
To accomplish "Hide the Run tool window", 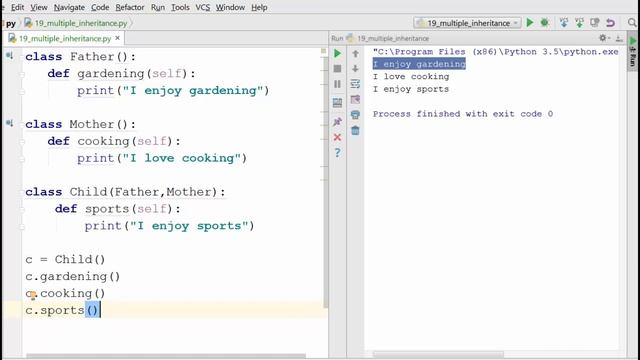I will tap(619, 38).
